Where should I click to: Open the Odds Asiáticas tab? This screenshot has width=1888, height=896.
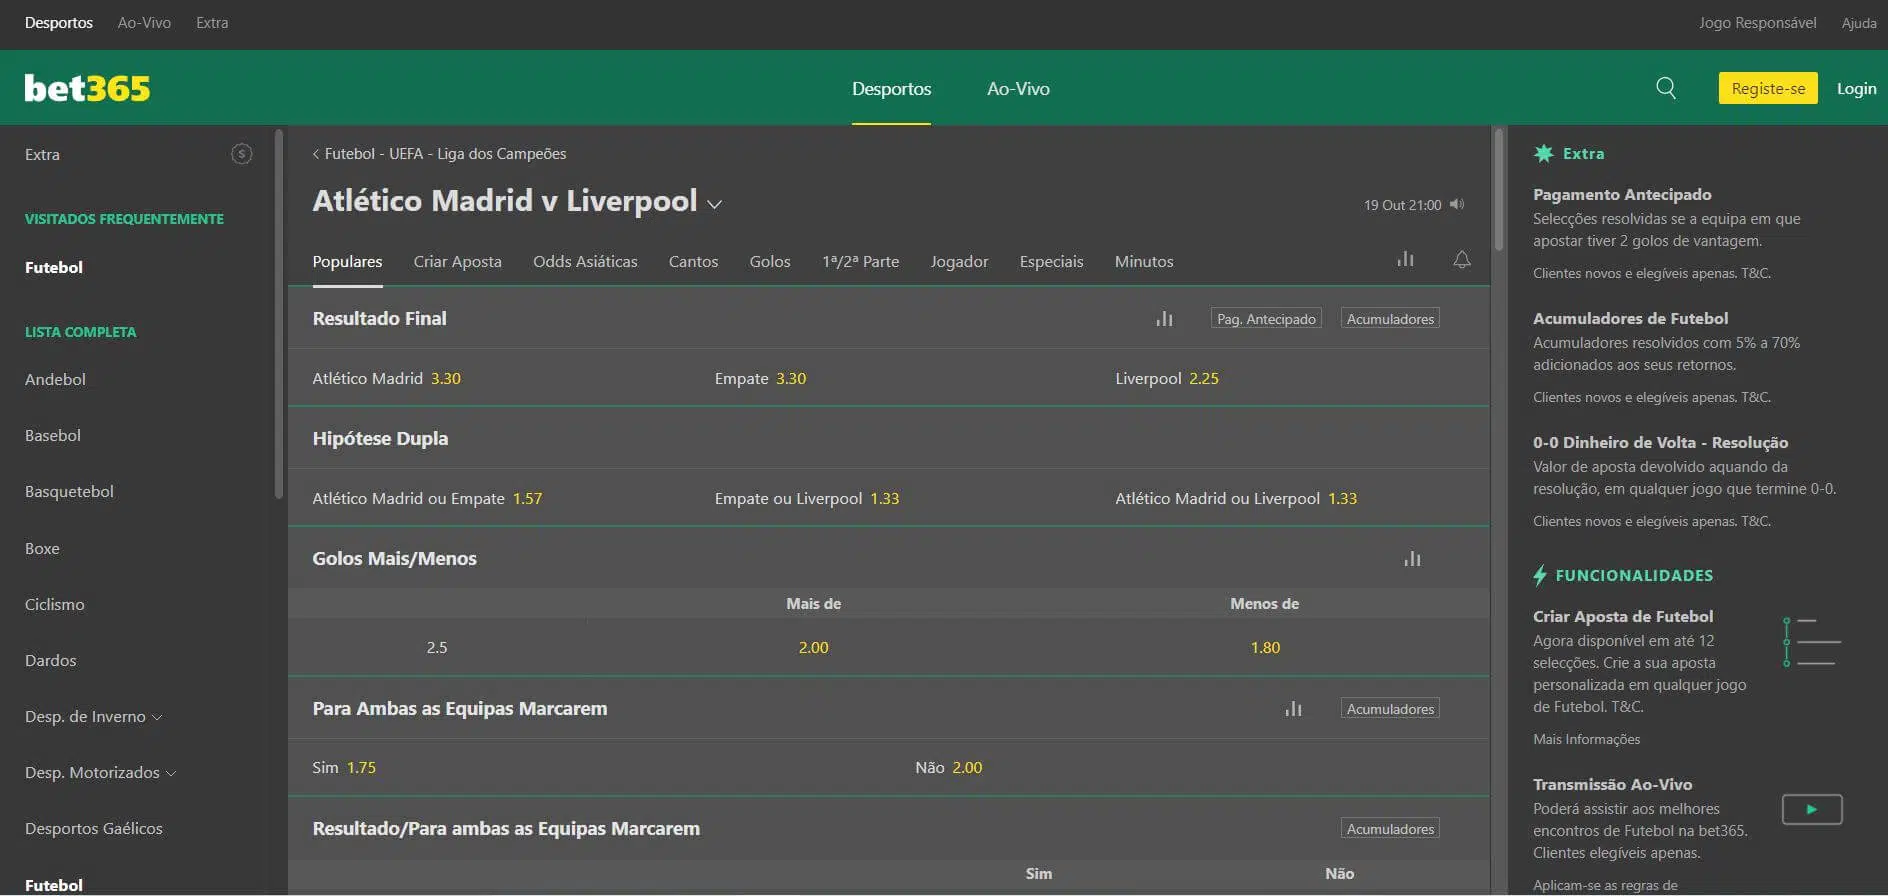coord(585,261)
